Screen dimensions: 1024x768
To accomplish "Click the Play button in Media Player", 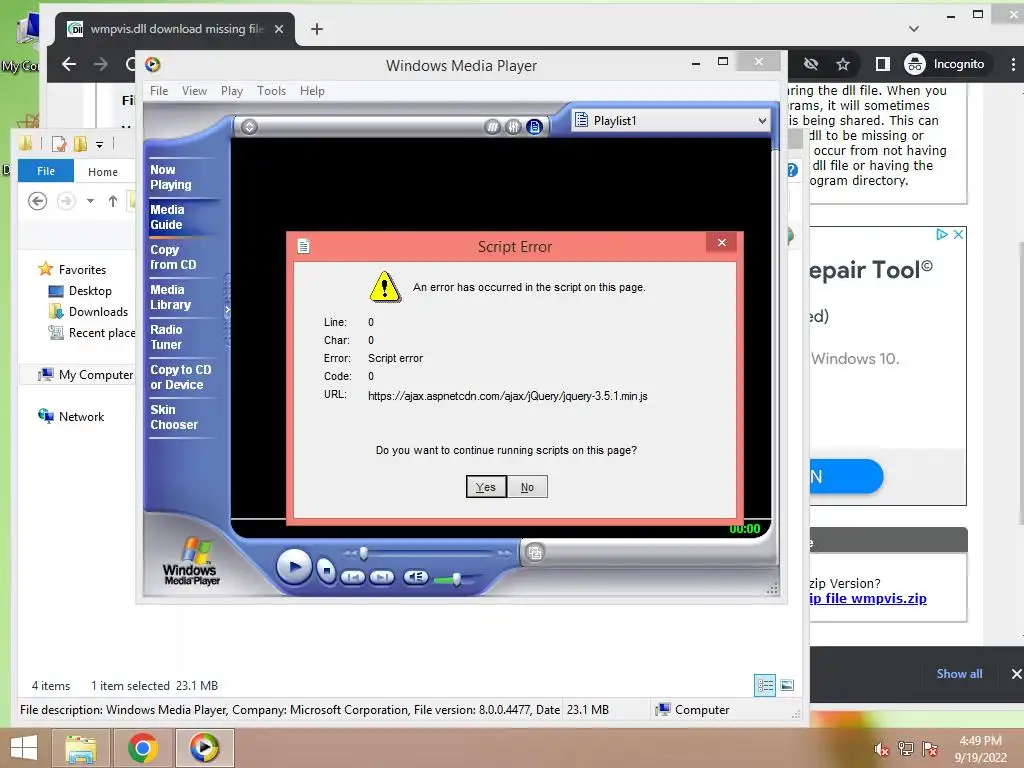I will (293, 567).
